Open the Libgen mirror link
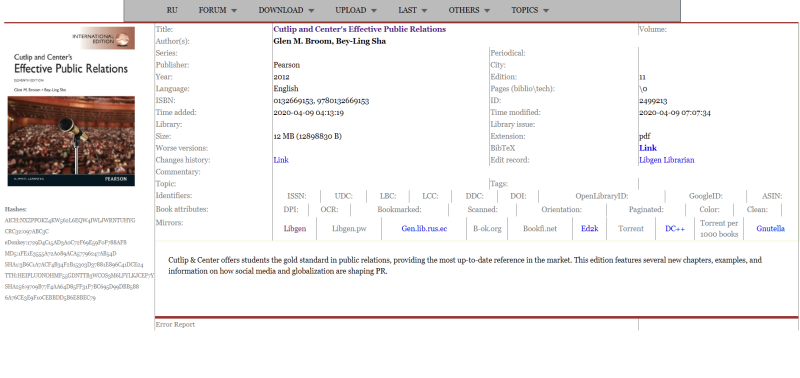This screenshot has width=800, height=378. point(295,229)
